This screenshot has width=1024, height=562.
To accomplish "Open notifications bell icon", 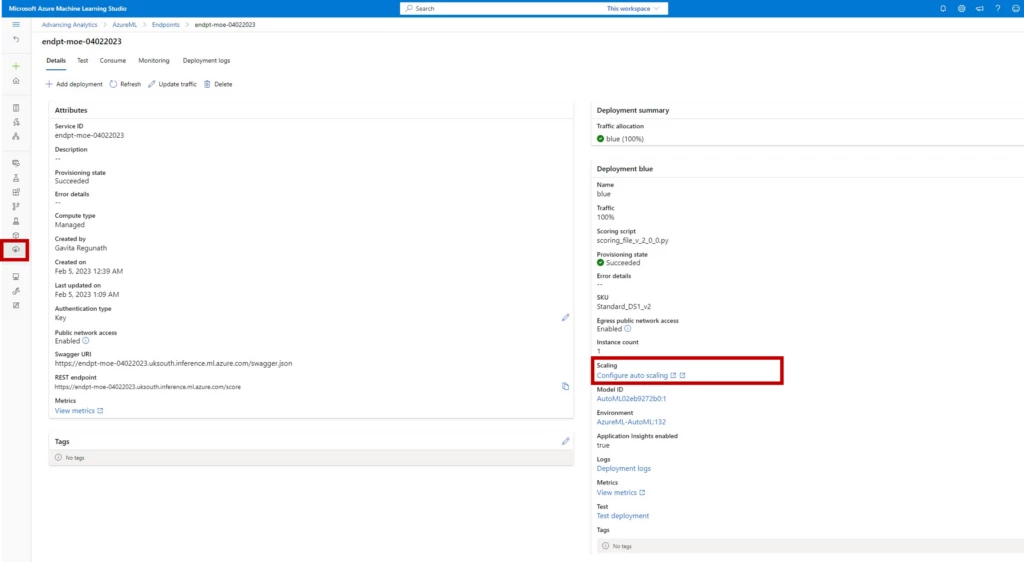I will (x=943, y=8).
